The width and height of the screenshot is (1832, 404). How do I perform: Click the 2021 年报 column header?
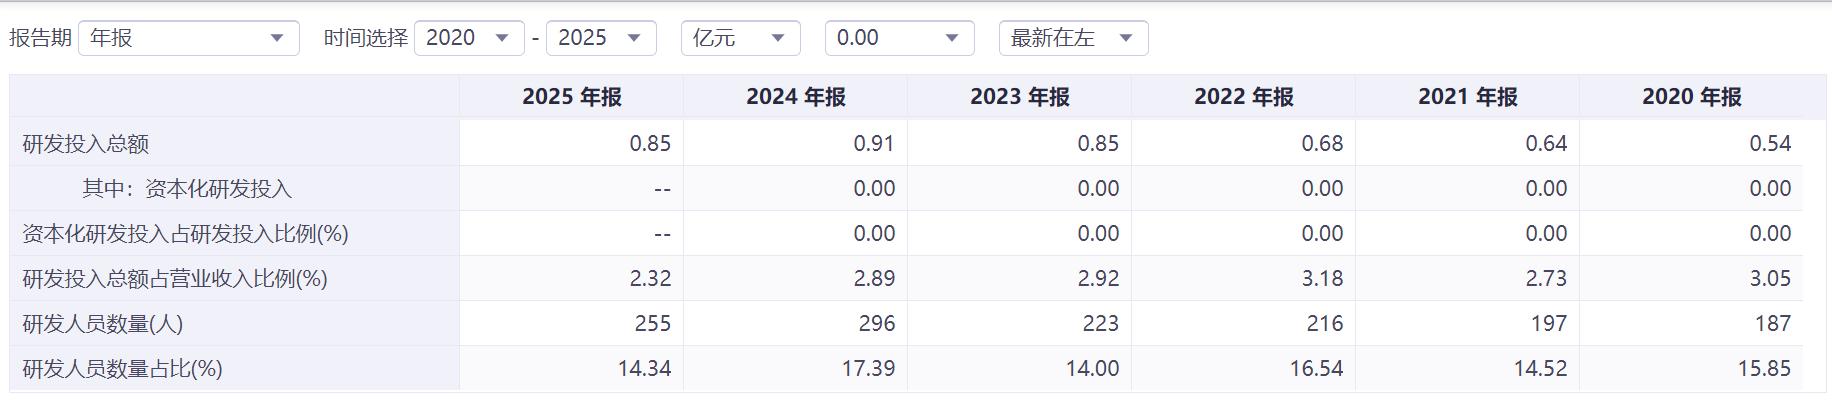[x=1468, y=97]
